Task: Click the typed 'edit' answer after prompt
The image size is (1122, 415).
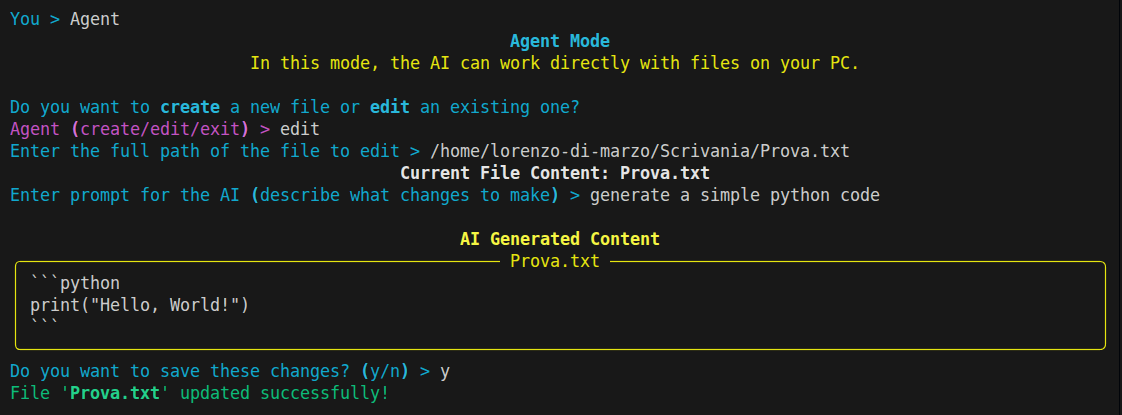Action: tap(300, 130)
